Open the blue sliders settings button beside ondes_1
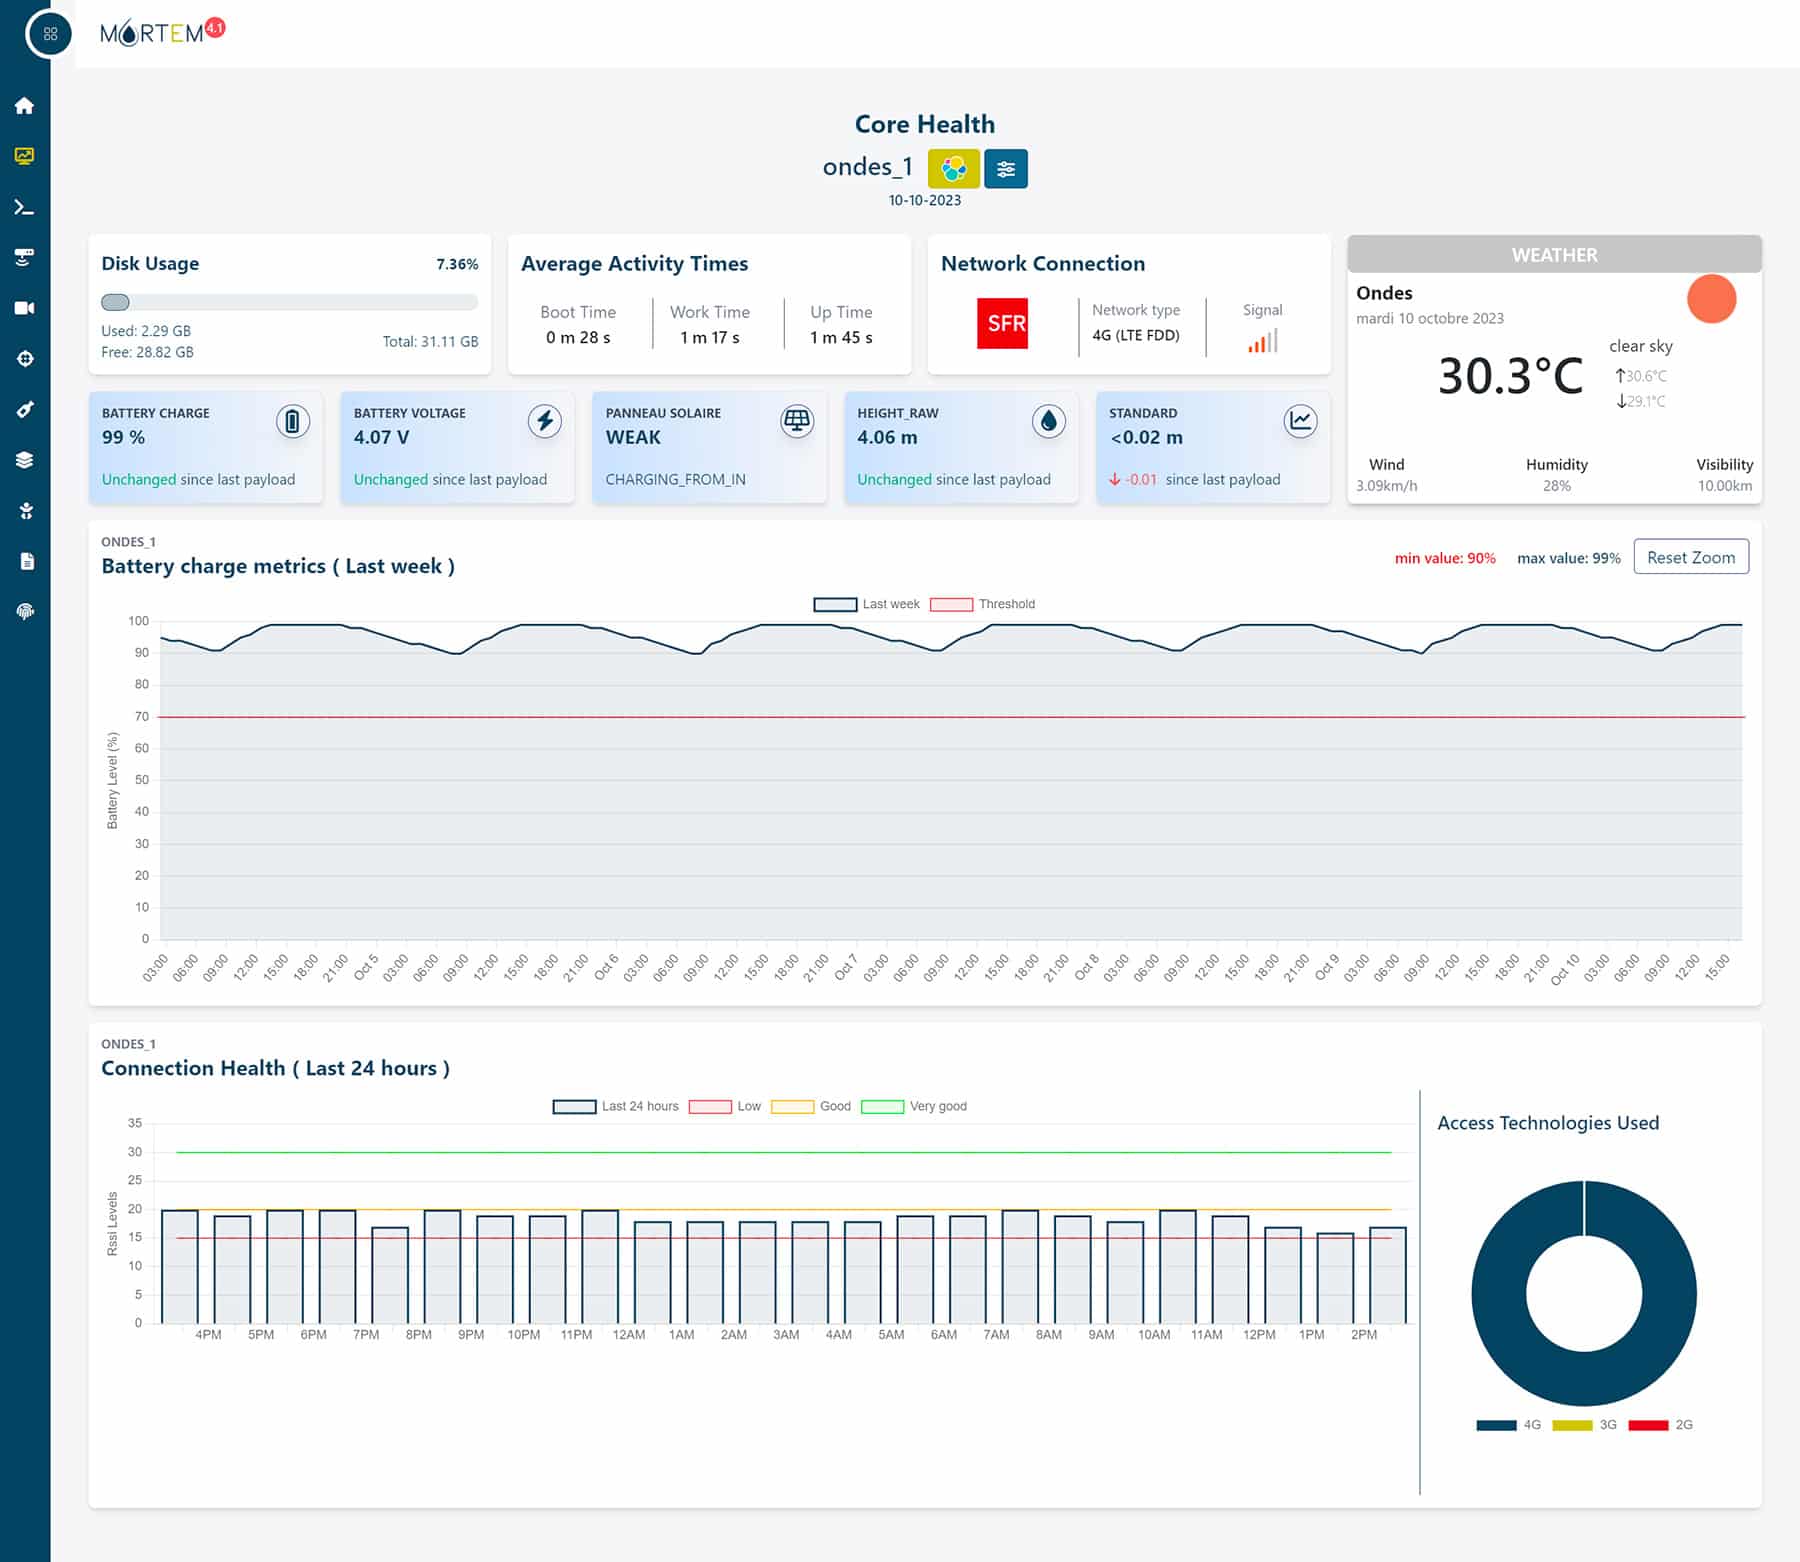Image resolution: width=1800 pixels, height=1562 pixels. 1006,169
